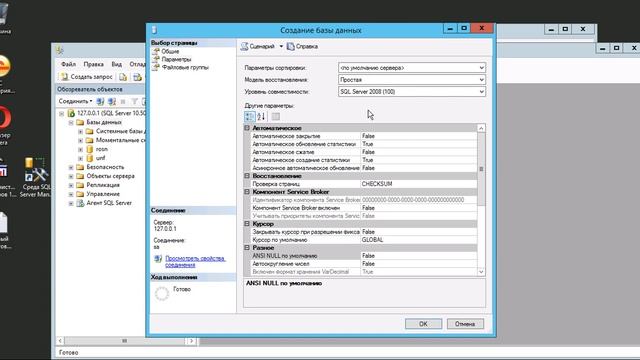The image size is (640, 360).
Task: Click the connect icon in Object Explorer toolbar
Action: tap(100, 101)
